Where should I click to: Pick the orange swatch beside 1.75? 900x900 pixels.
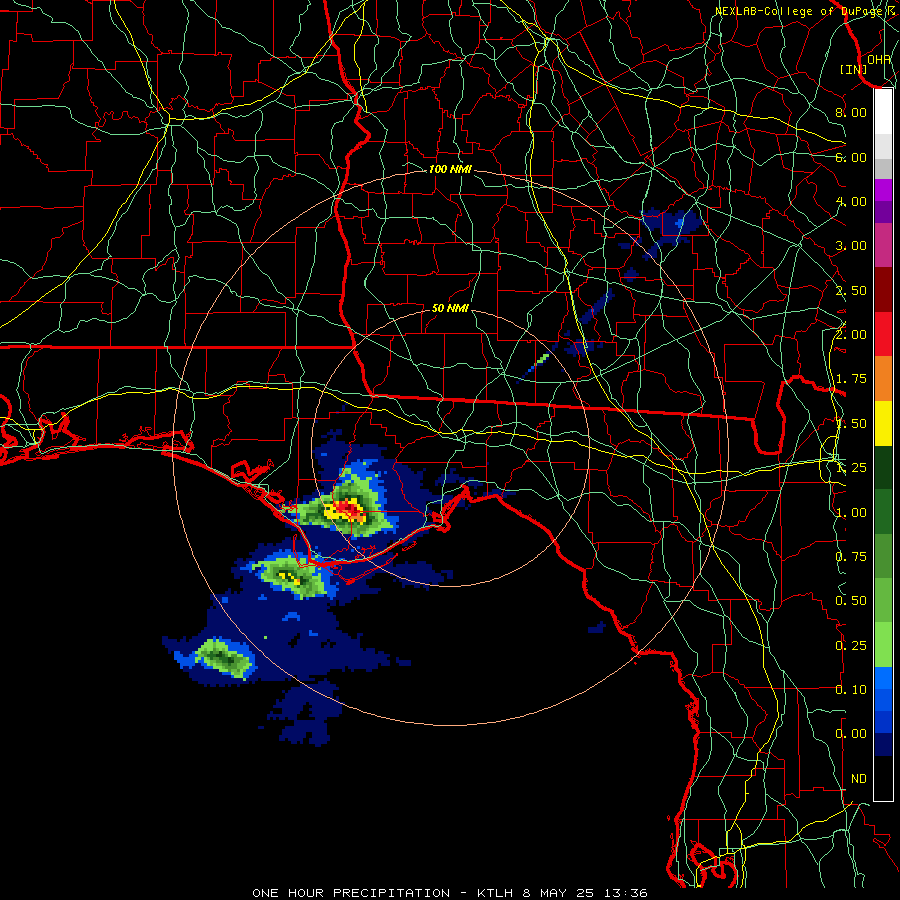click(x=883, y=379)
